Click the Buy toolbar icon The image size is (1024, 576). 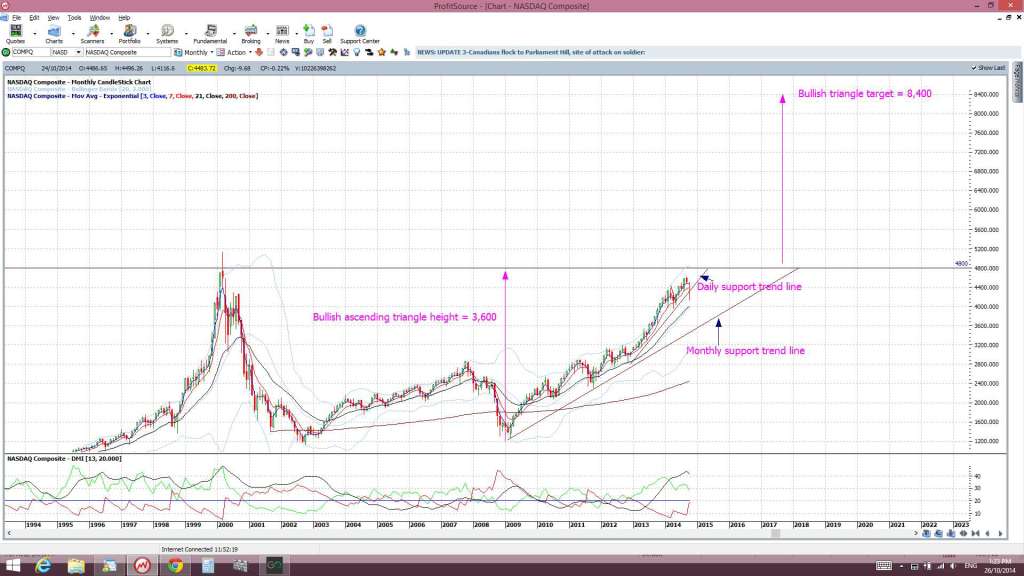coord(309,34)
